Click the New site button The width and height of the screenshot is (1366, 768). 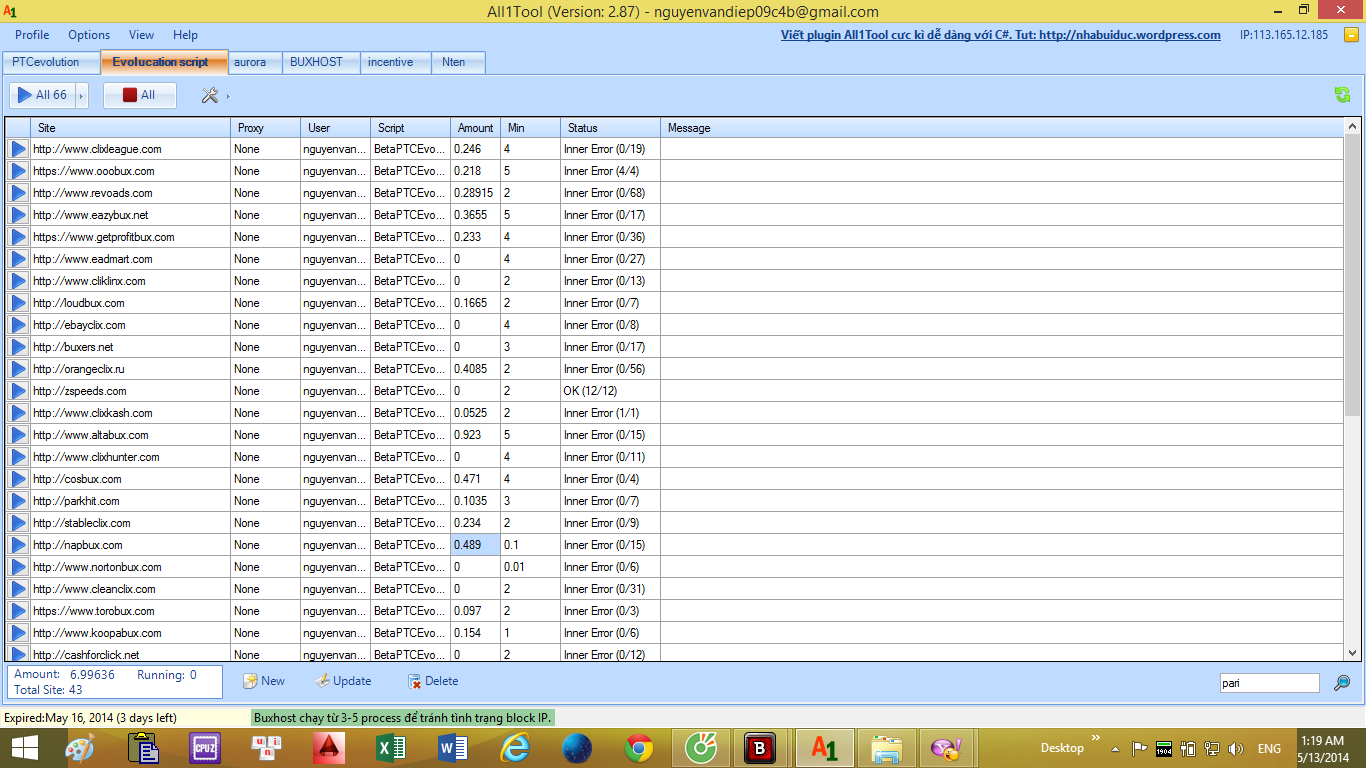point(264,681)
